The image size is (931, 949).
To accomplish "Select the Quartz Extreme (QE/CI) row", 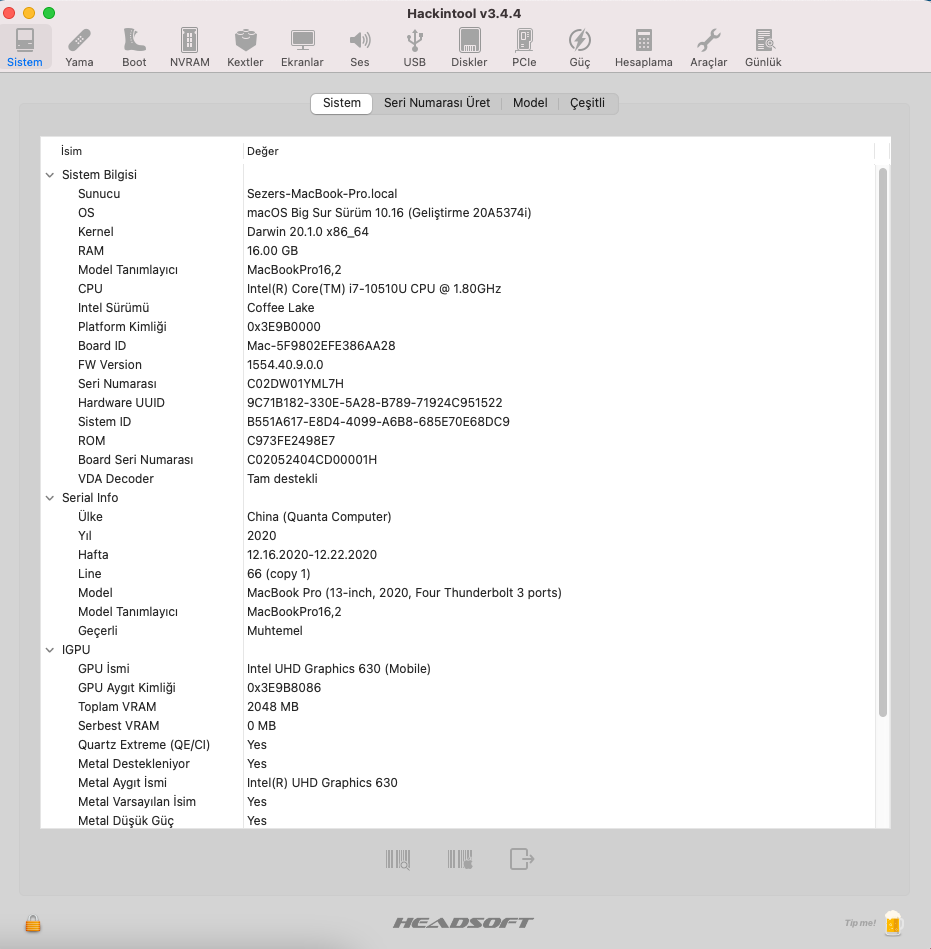I will coord(458,745).
